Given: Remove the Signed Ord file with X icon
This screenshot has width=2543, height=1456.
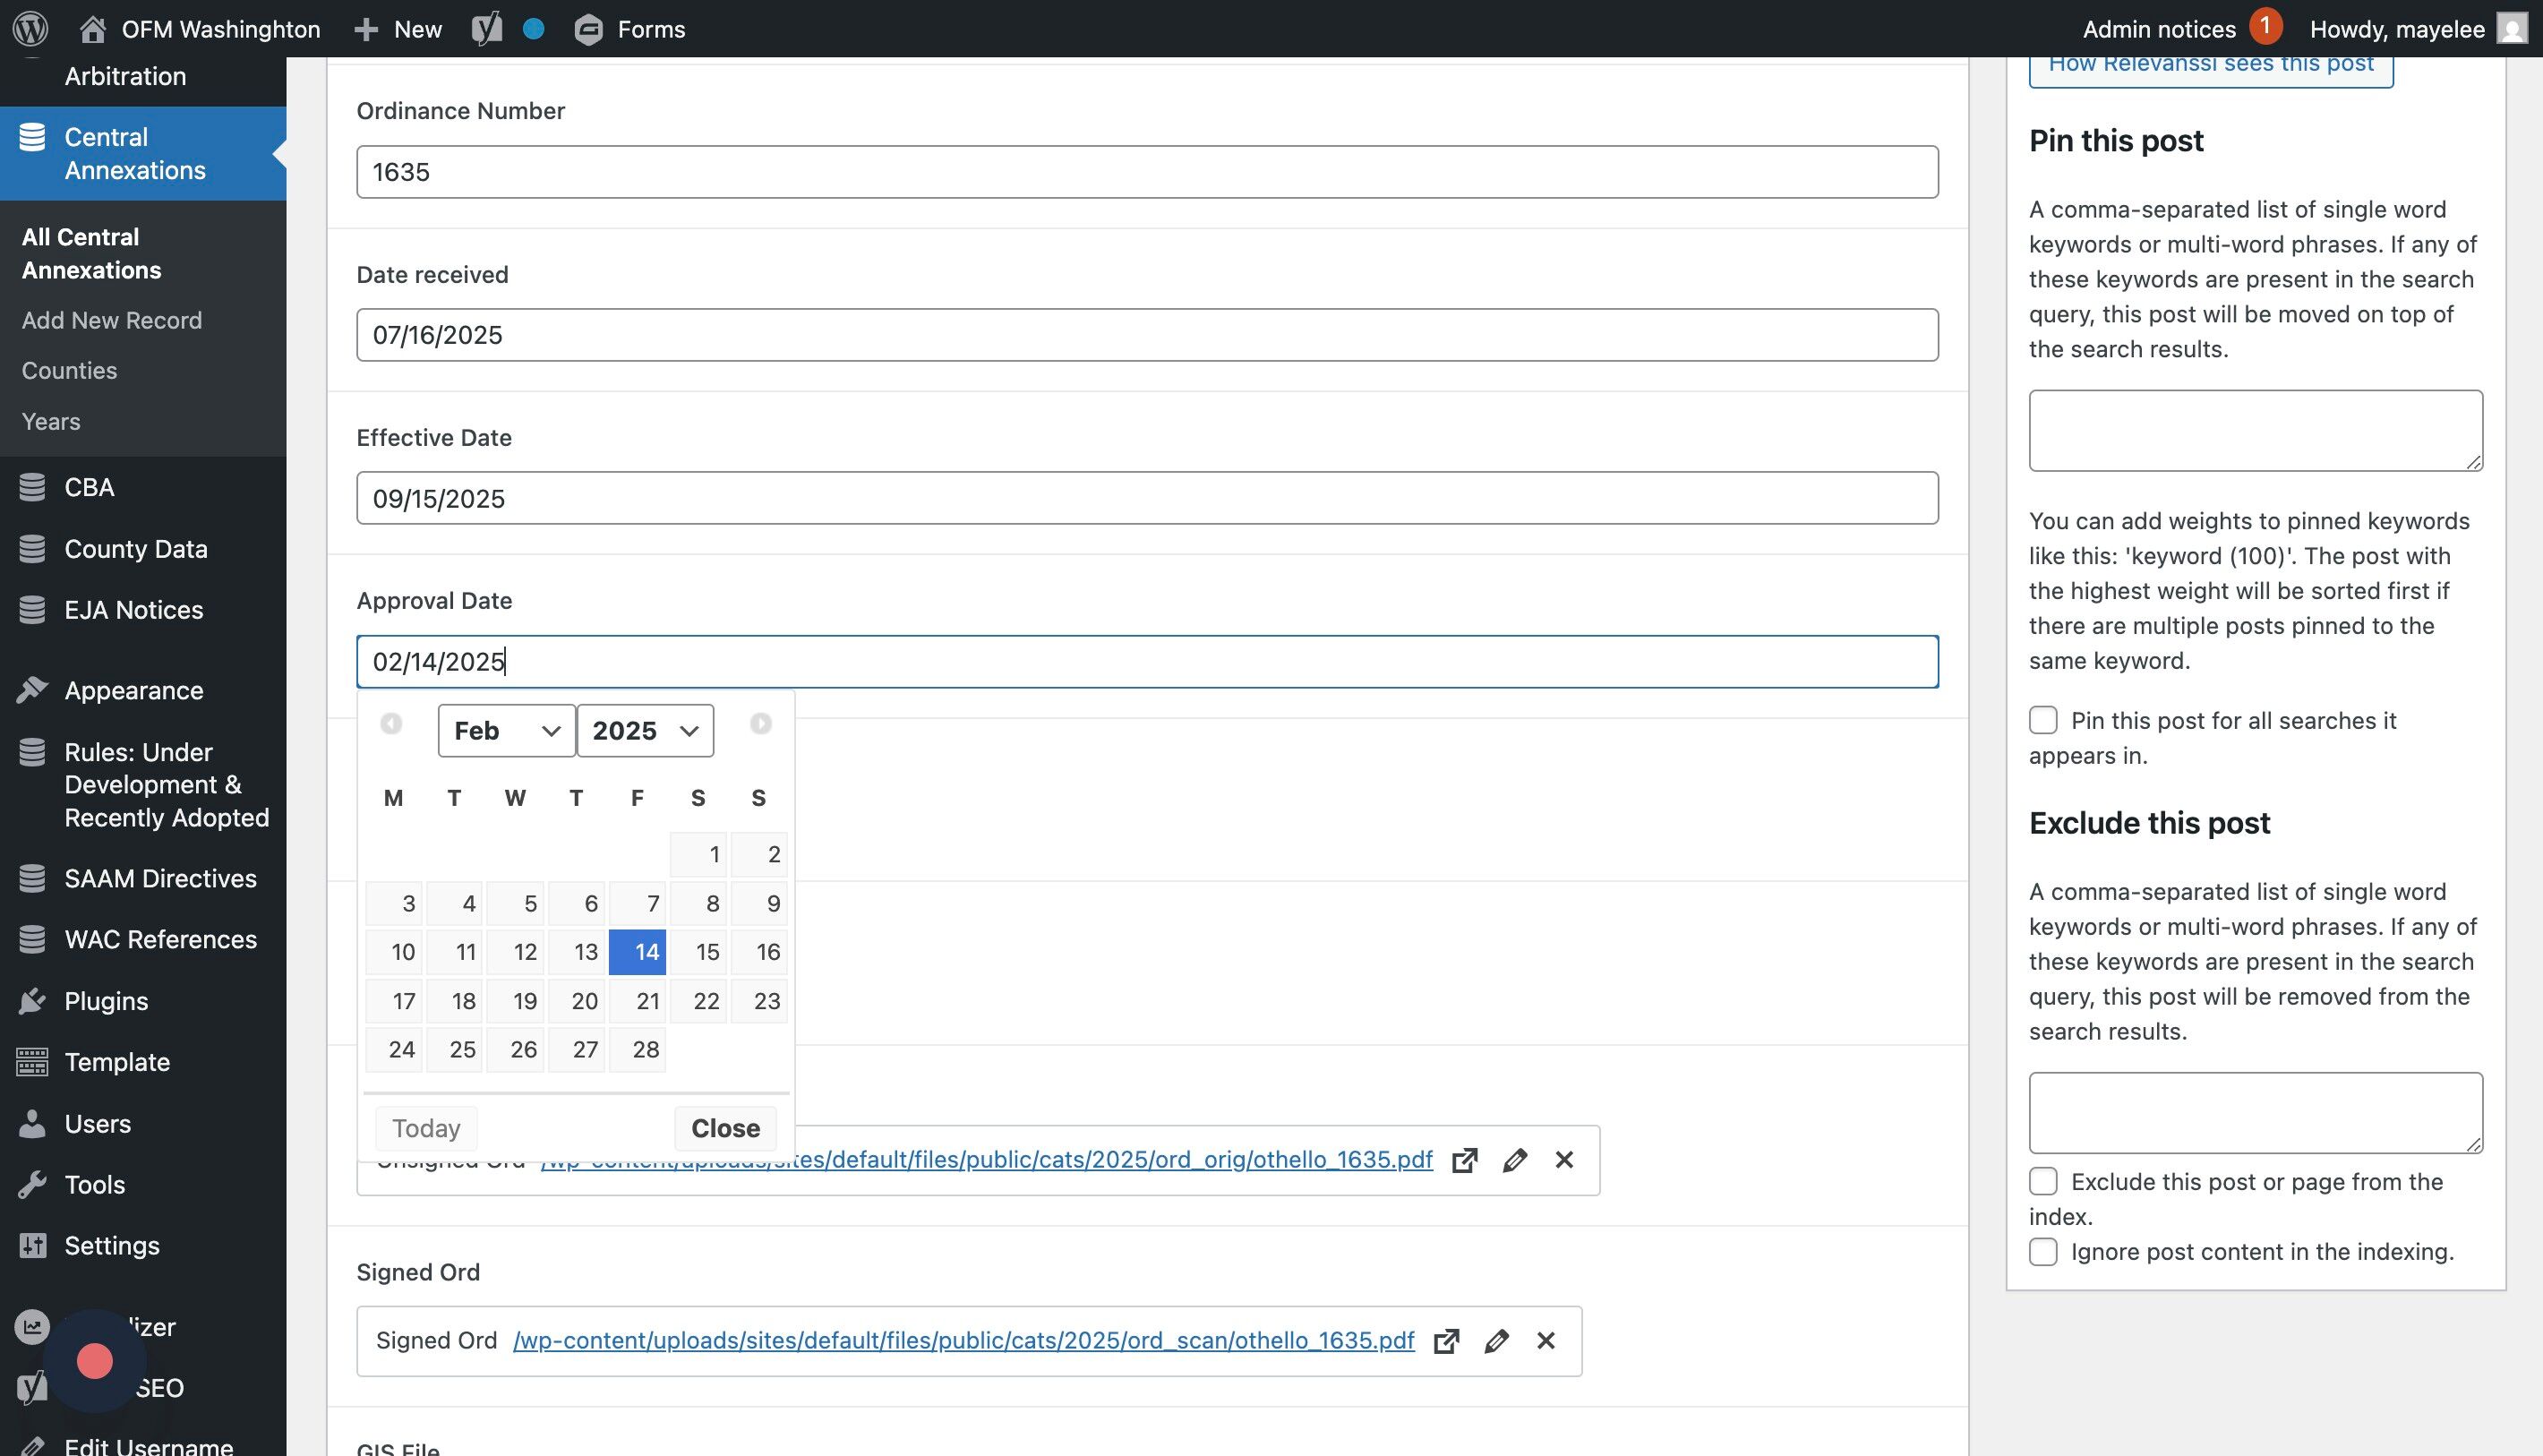Looking at the screenshot, I should pyautogui.click(x=1546, y=1341).
